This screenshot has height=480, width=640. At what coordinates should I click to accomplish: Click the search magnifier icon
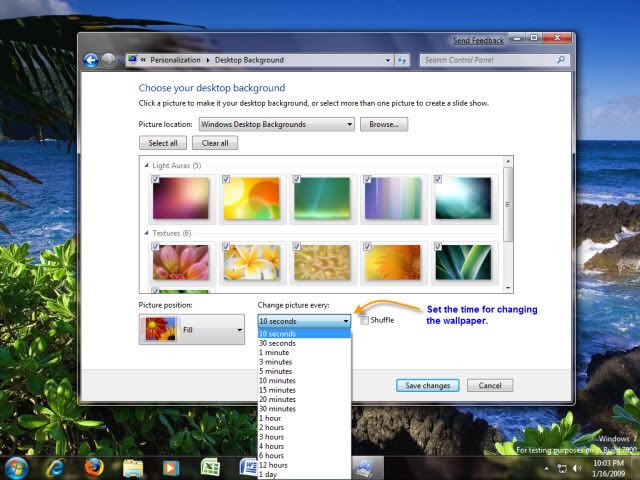pyautogui.click(x=561, y=60)
